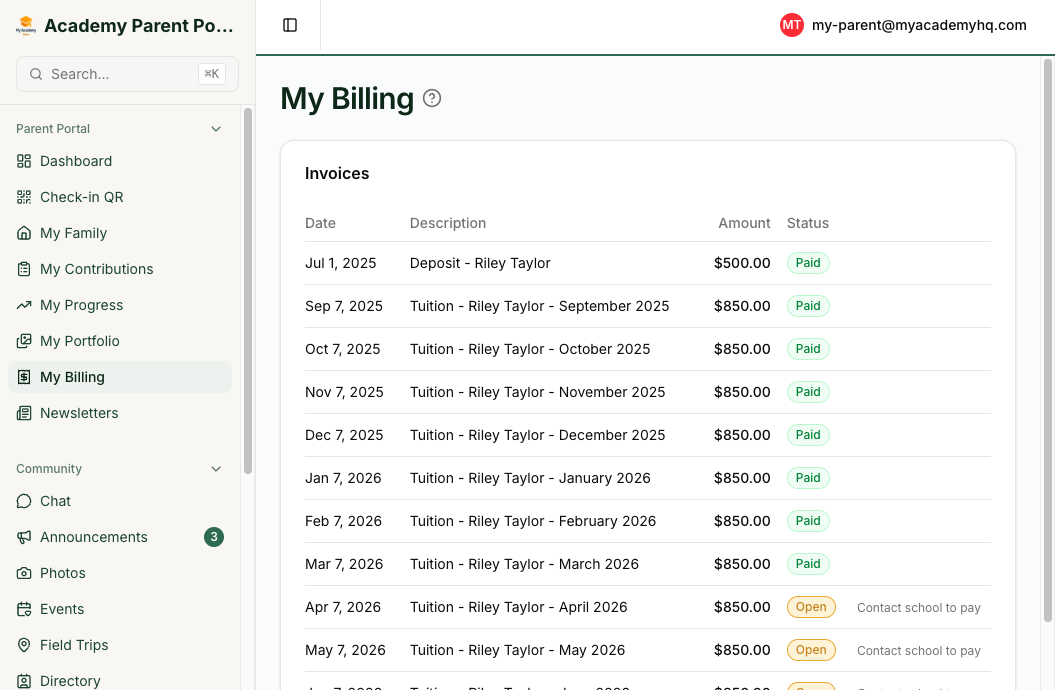Image resolution: width=1055 pixels, height=690 pixels.
Task: Click the Photos camera icon
Action: tap(24, 573)
